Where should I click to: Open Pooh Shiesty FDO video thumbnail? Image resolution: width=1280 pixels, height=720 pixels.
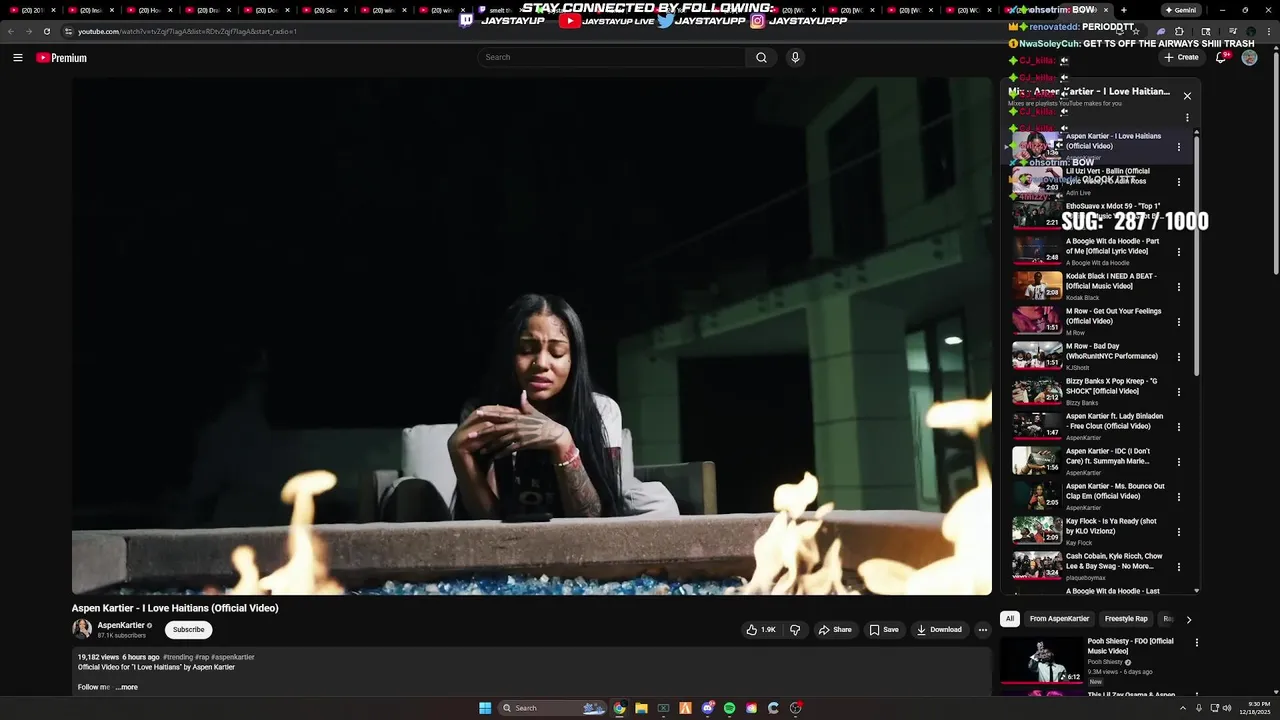[x=1042, y=660]
